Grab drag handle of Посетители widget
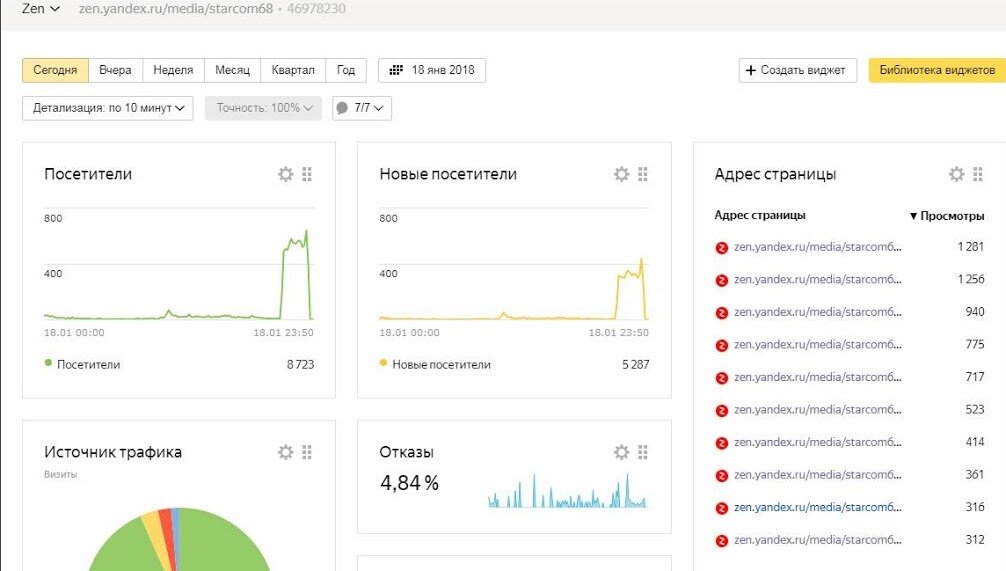The width and height of the screenshot is (1006, 571). point(307,174)
